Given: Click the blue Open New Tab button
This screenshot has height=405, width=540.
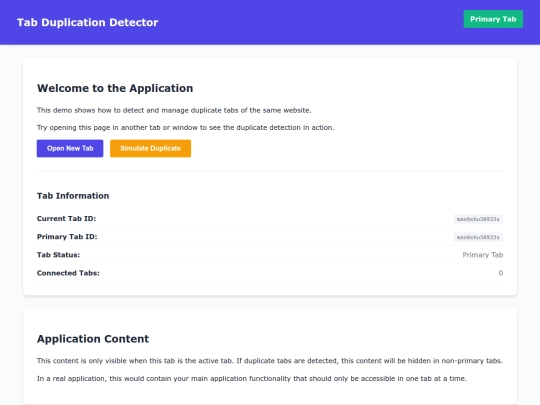Looking at the screenshot, I should 70,148.
